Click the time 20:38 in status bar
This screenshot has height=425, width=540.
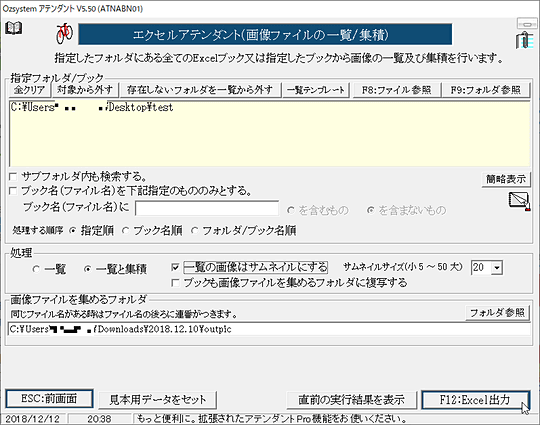tap(99, 419)
